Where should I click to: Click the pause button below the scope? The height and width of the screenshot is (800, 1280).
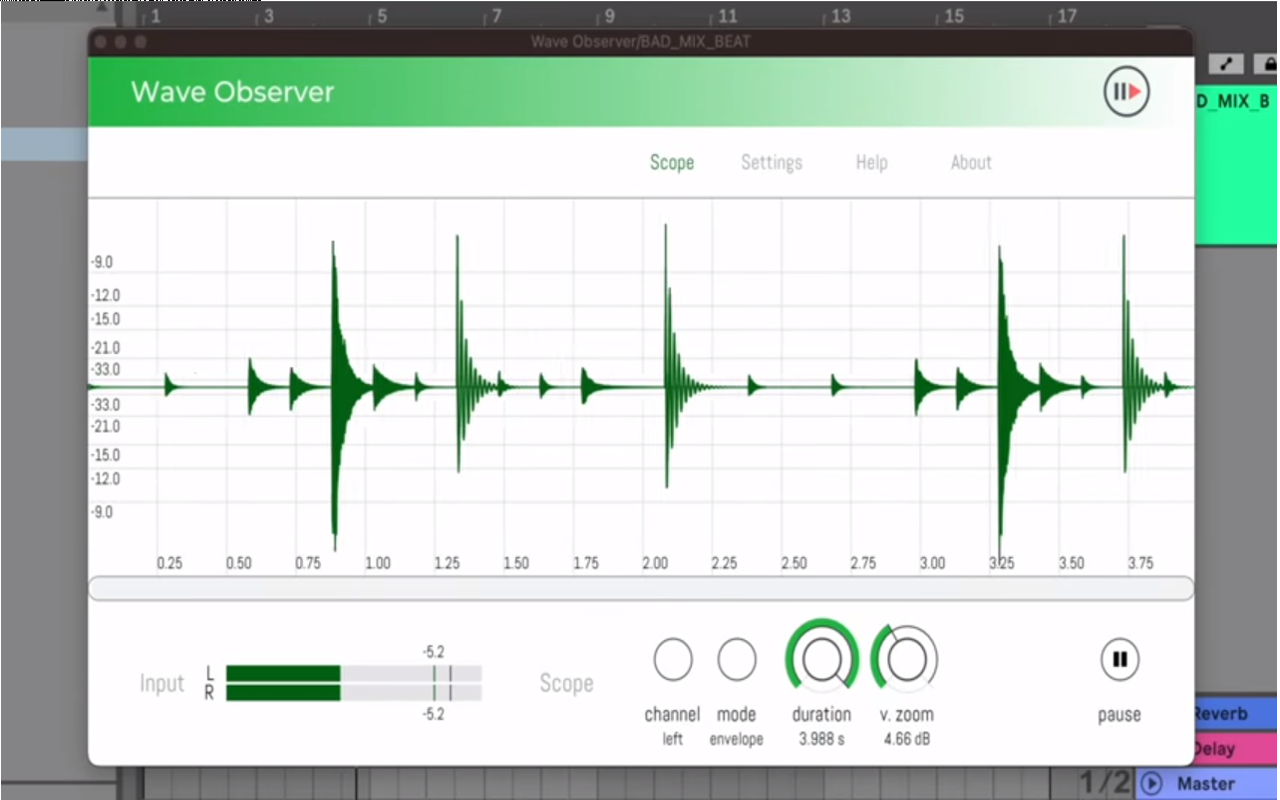click(x=1120, y=659)
